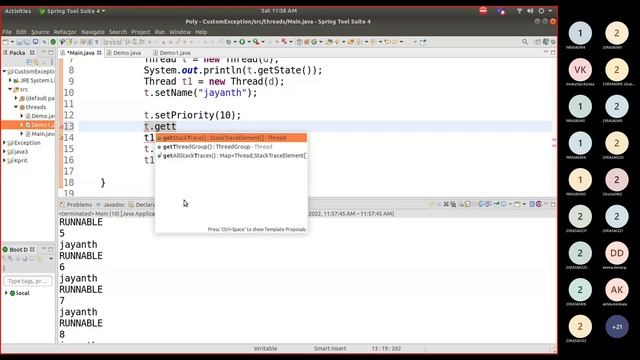Click Collapse All in Package Explorer toolbar
640x360 pixels.
[x=29, y=62]
